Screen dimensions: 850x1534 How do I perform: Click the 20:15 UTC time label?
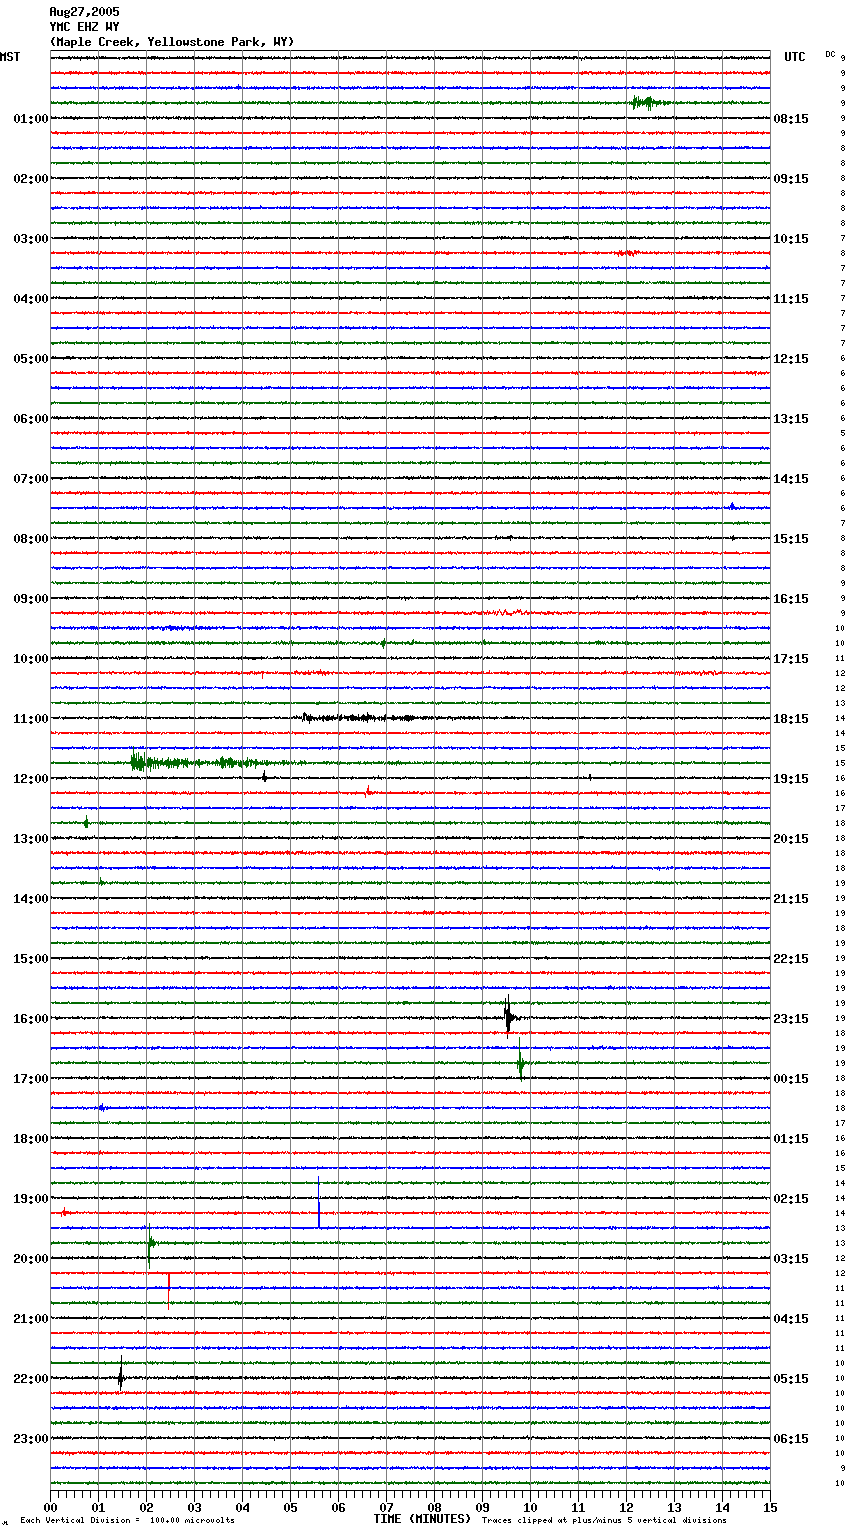791,839
